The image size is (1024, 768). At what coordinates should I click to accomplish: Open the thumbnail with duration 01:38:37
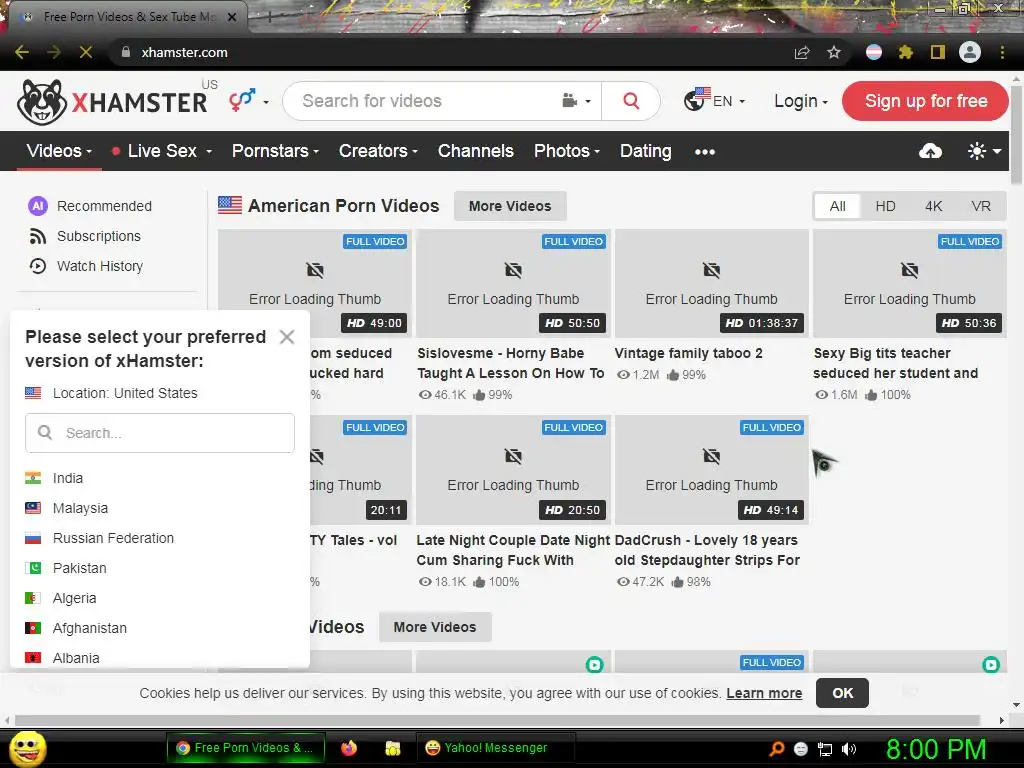(711, 283)
